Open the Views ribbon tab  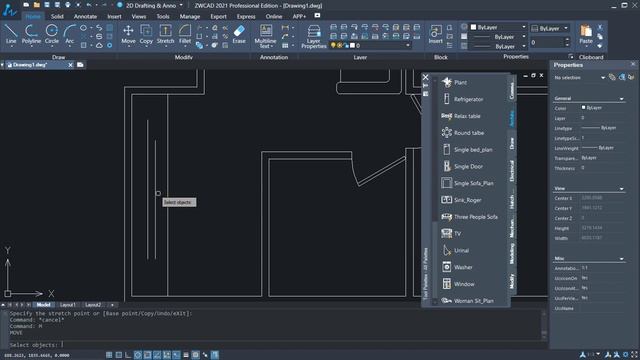139,16
